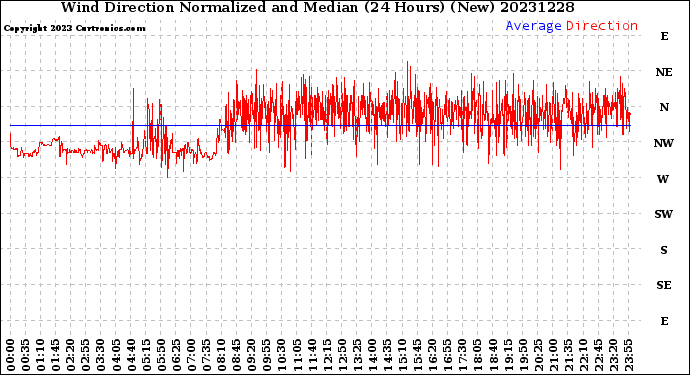Click the 02:20 time label
Image resolution: width=690 pixels, height=375 pixels.
pos(71,355)
